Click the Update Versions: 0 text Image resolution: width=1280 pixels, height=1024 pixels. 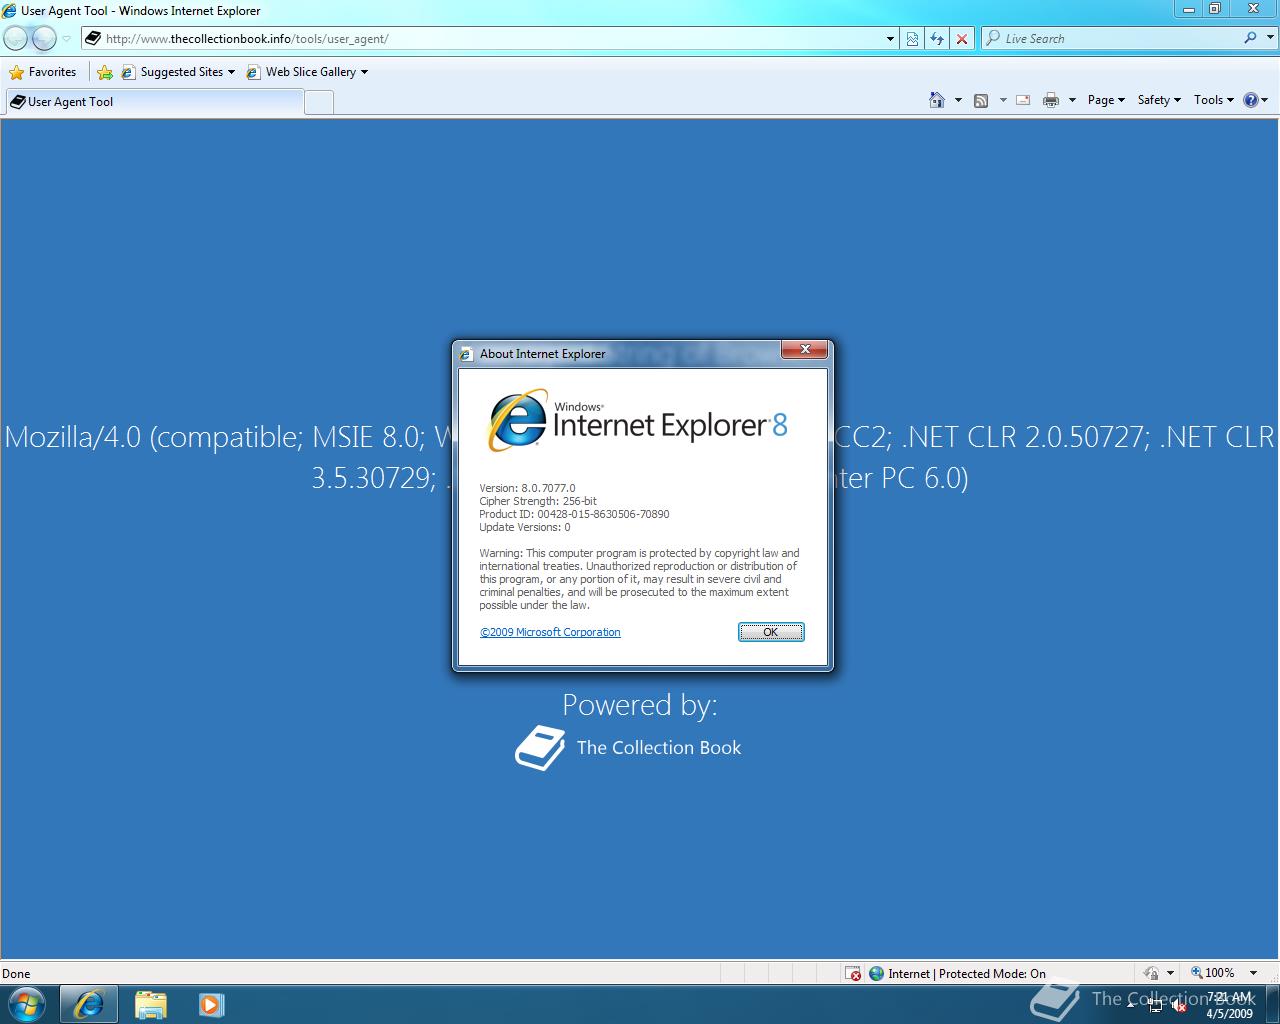click(525, 527)
